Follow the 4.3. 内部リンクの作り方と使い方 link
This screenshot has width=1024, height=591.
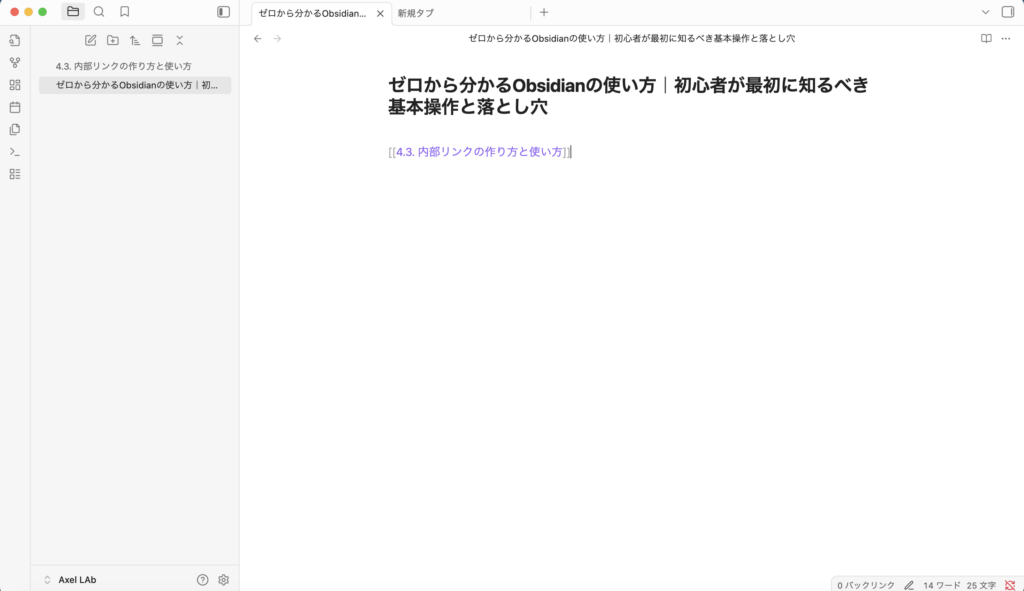point(479,152)
